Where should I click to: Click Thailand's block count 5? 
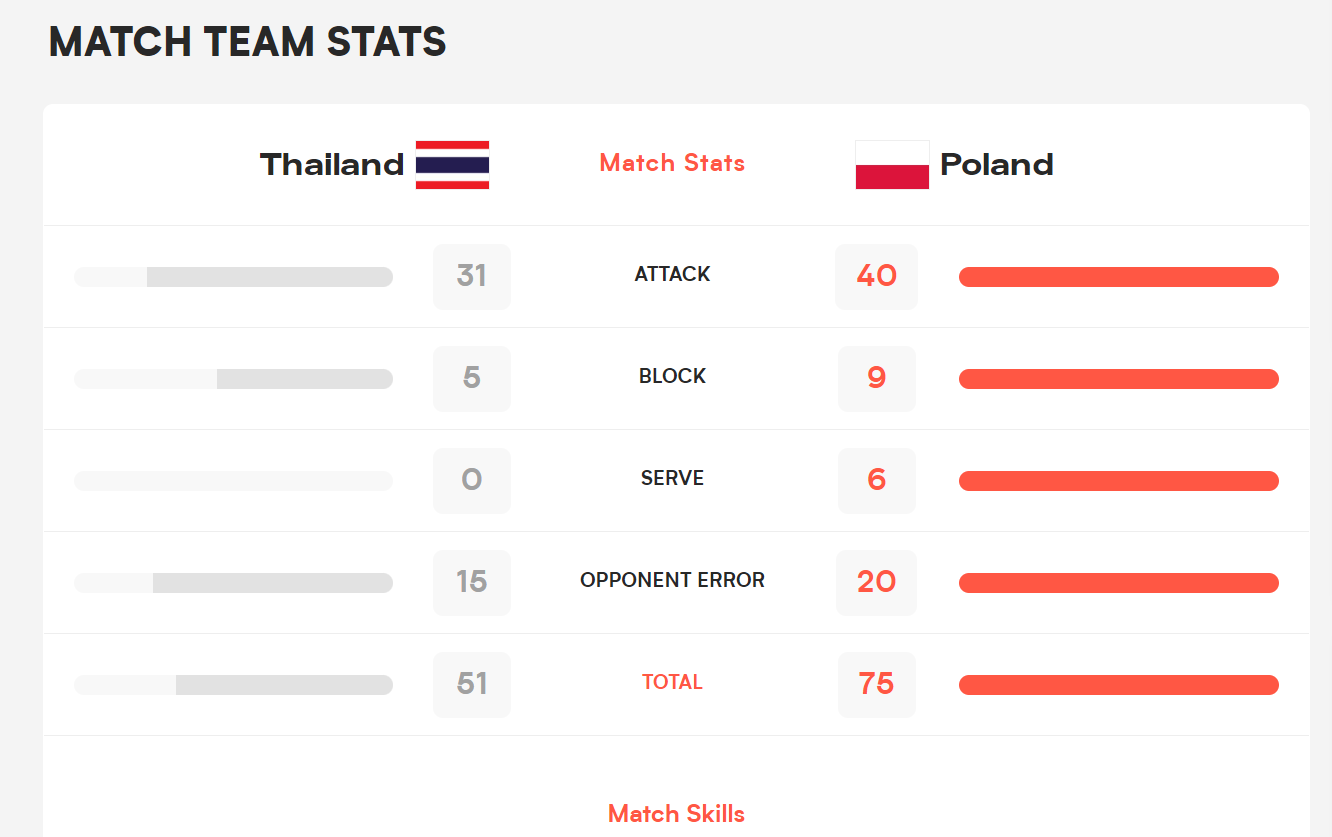click(472, 378)
